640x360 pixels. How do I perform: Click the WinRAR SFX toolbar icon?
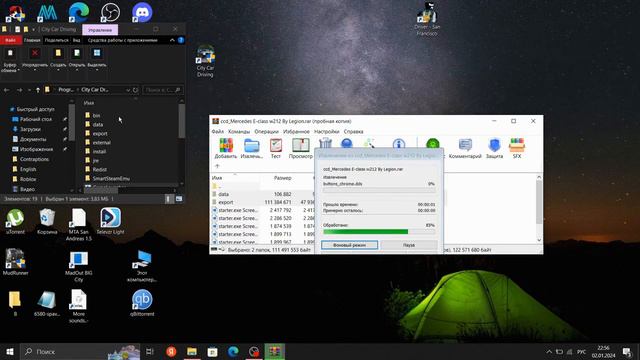517,145
